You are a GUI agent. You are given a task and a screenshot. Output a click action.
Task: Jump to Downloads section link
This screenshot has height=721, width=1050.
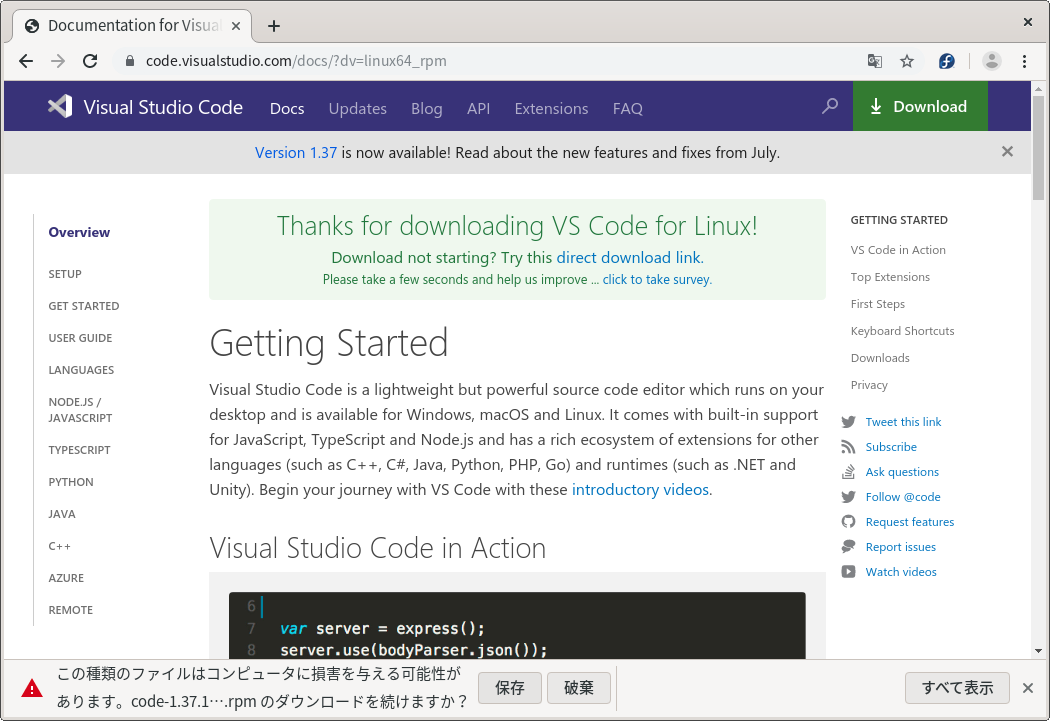[x=880, y=358]
